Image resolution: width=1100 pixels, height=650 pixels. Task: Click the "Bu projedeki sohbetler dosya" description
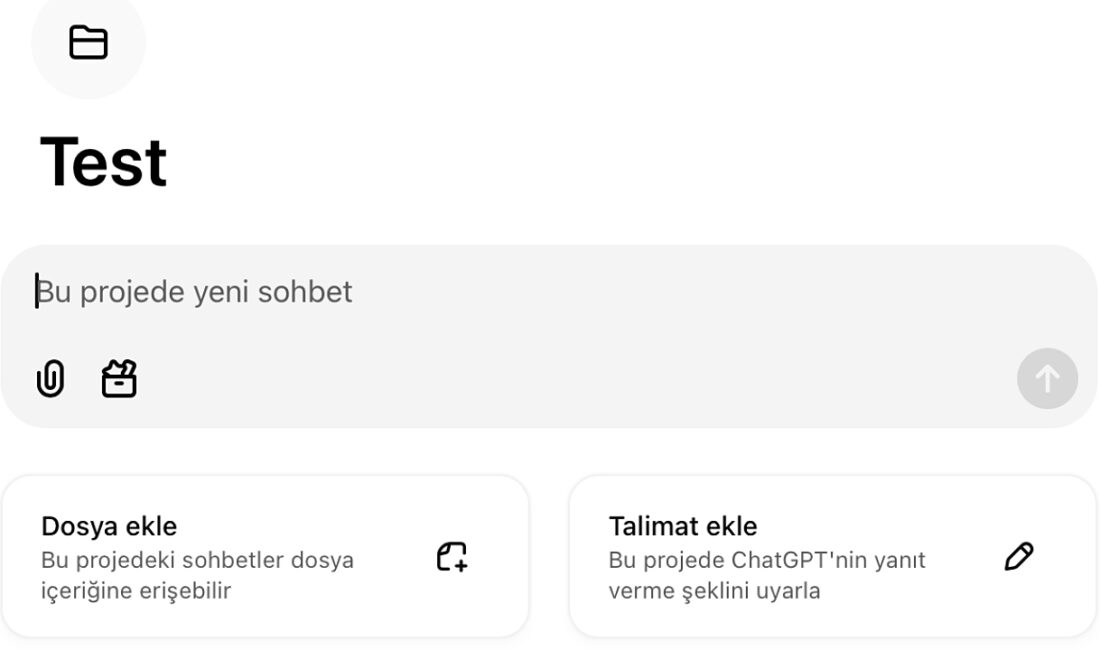point(197,560)
